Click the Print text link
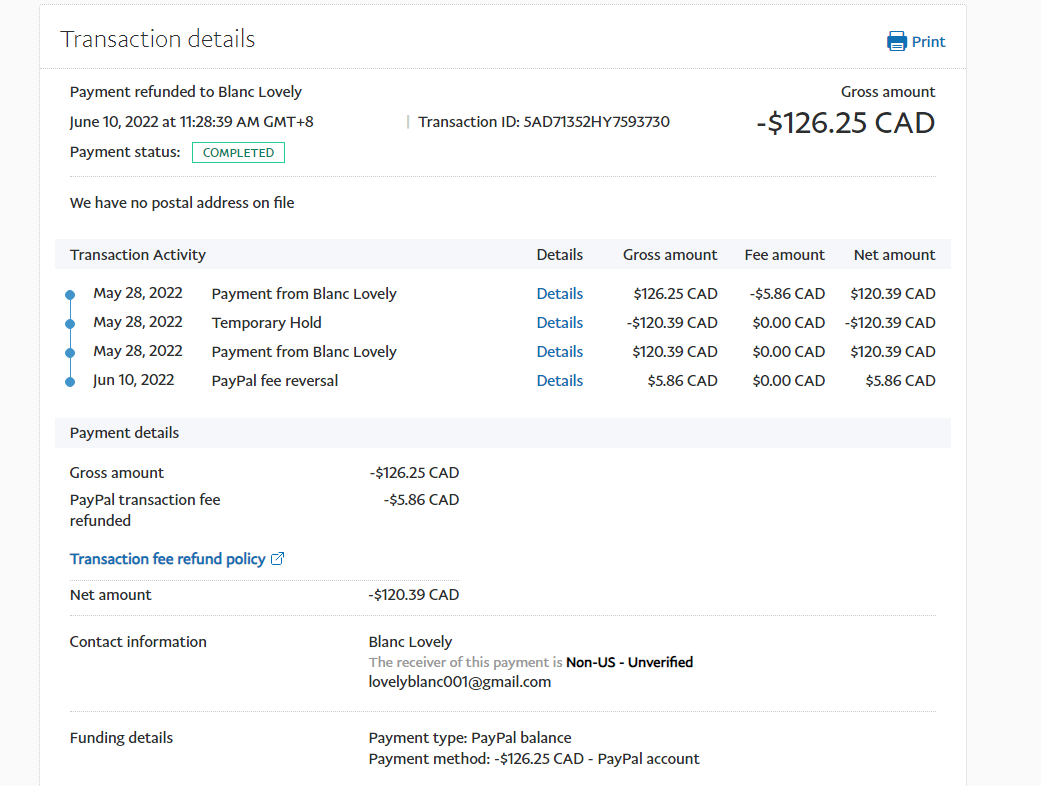Image resolution: width=1041 pixels, height=786 pixels. (928, 42)
